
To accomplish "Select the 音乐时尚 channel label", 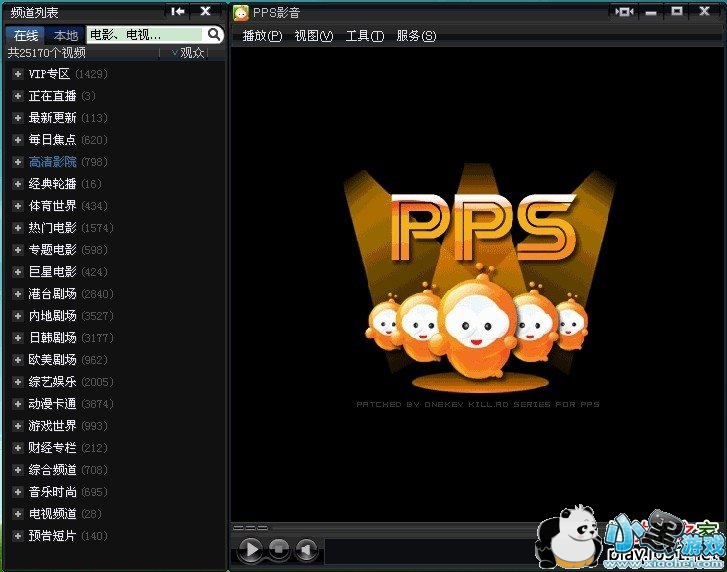I will coord(52,492).
